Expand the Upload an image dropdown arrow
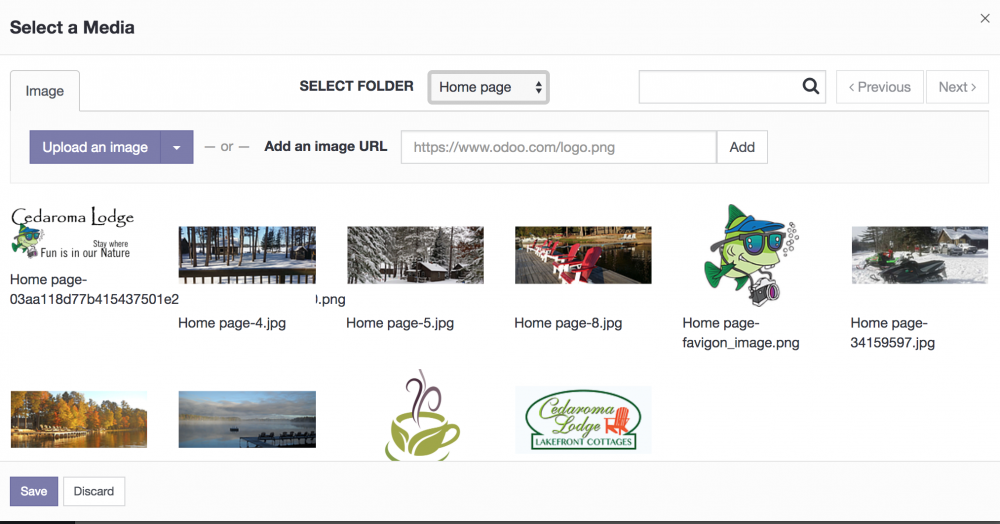This screenshot has height=524, width=1000. (177, 147)
